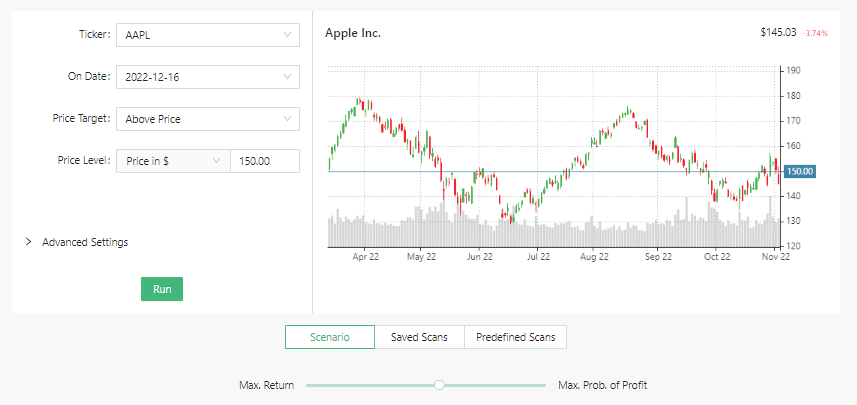Click the Max. Prob. of Profit label
857x405 pixels.
pos(602,385)
